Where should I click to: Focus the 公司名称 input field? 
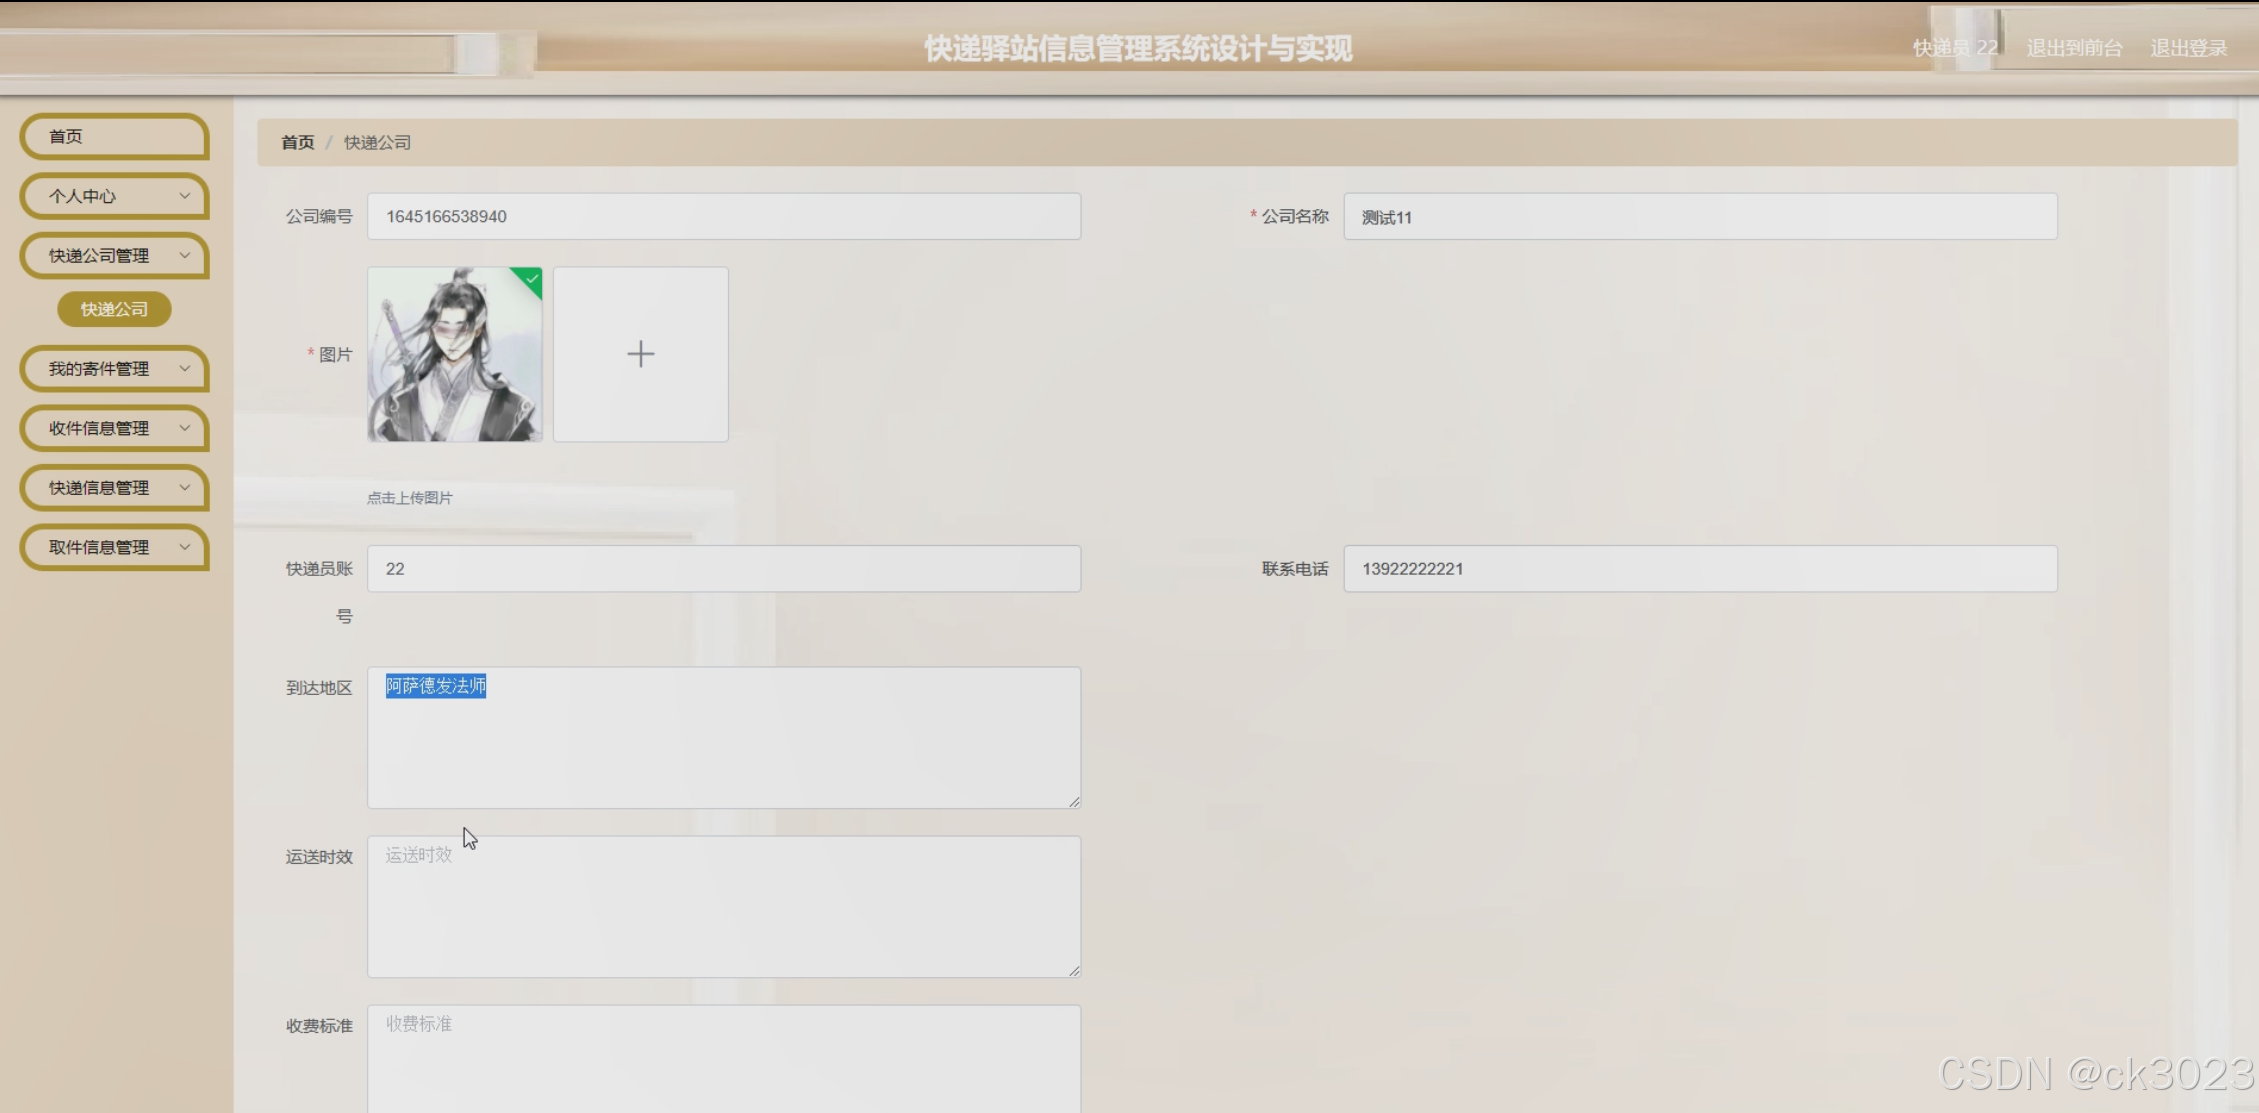click(x=1699, y=217)
